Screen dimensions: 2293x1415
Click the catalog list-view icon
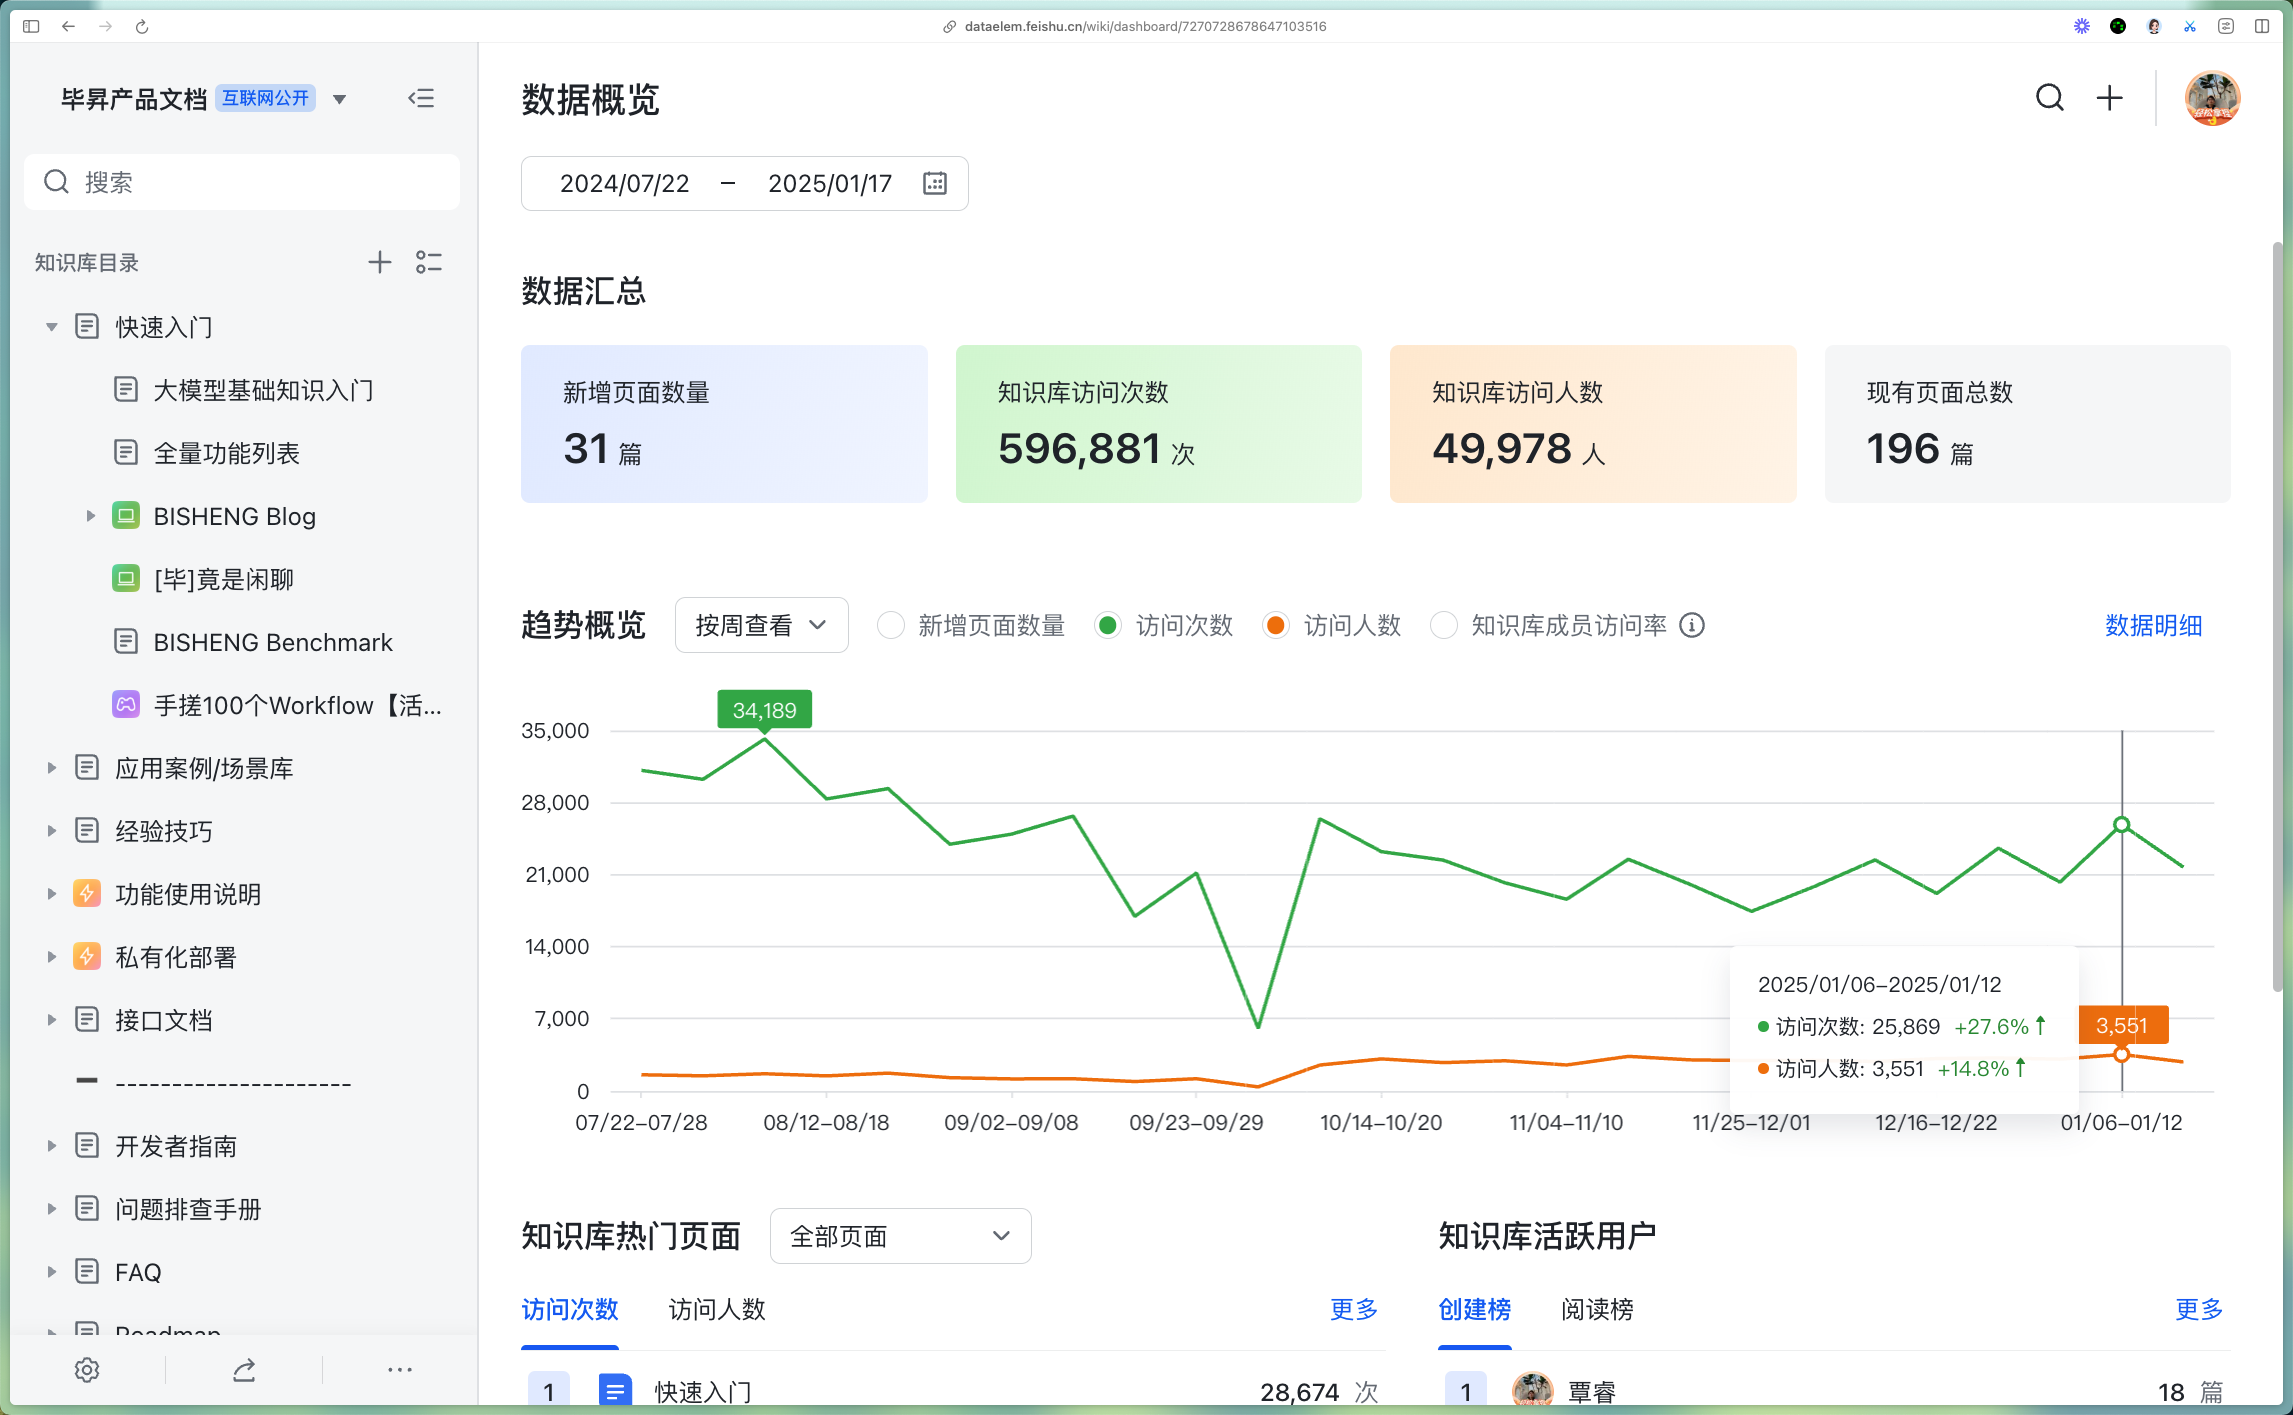[x=429, y=262]
